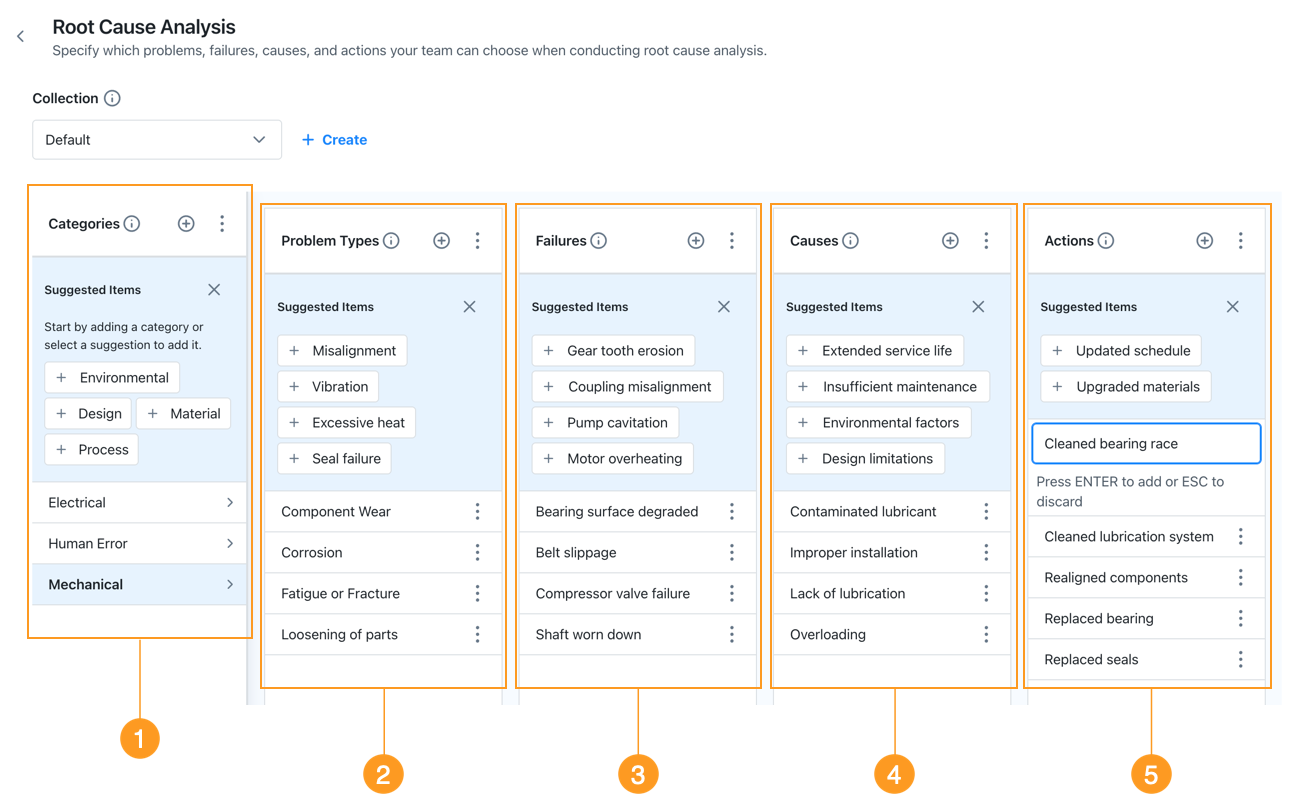Navigate back using the arrow icon
This screenshot has width=1295, height=795.
[x=20, y=36]
